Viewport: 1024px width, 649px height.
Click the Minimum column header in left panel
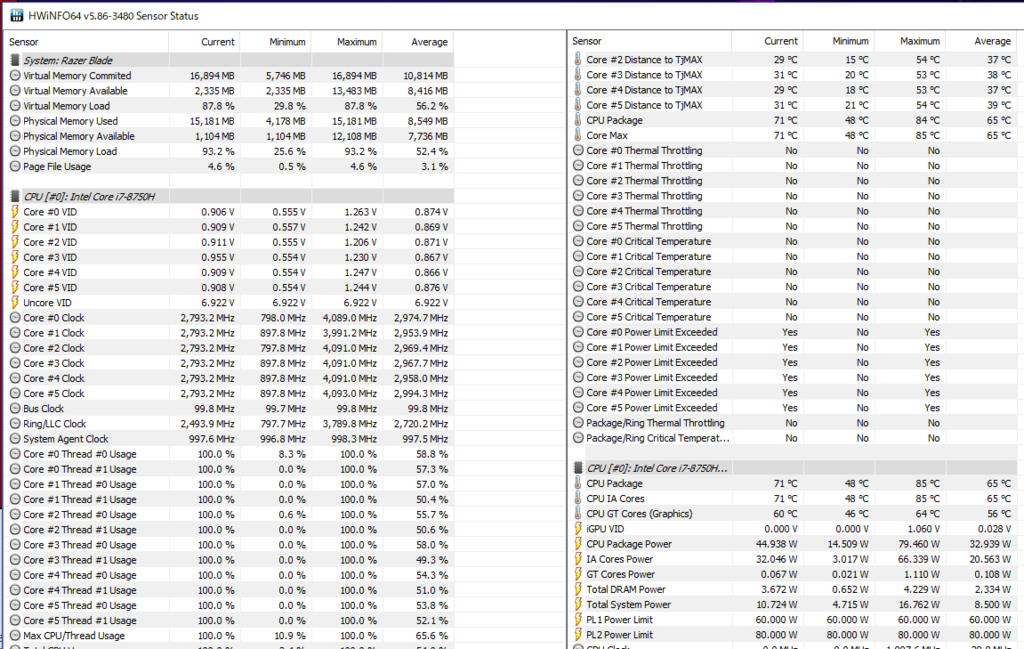pyautogui.click(x=276, y=42)
